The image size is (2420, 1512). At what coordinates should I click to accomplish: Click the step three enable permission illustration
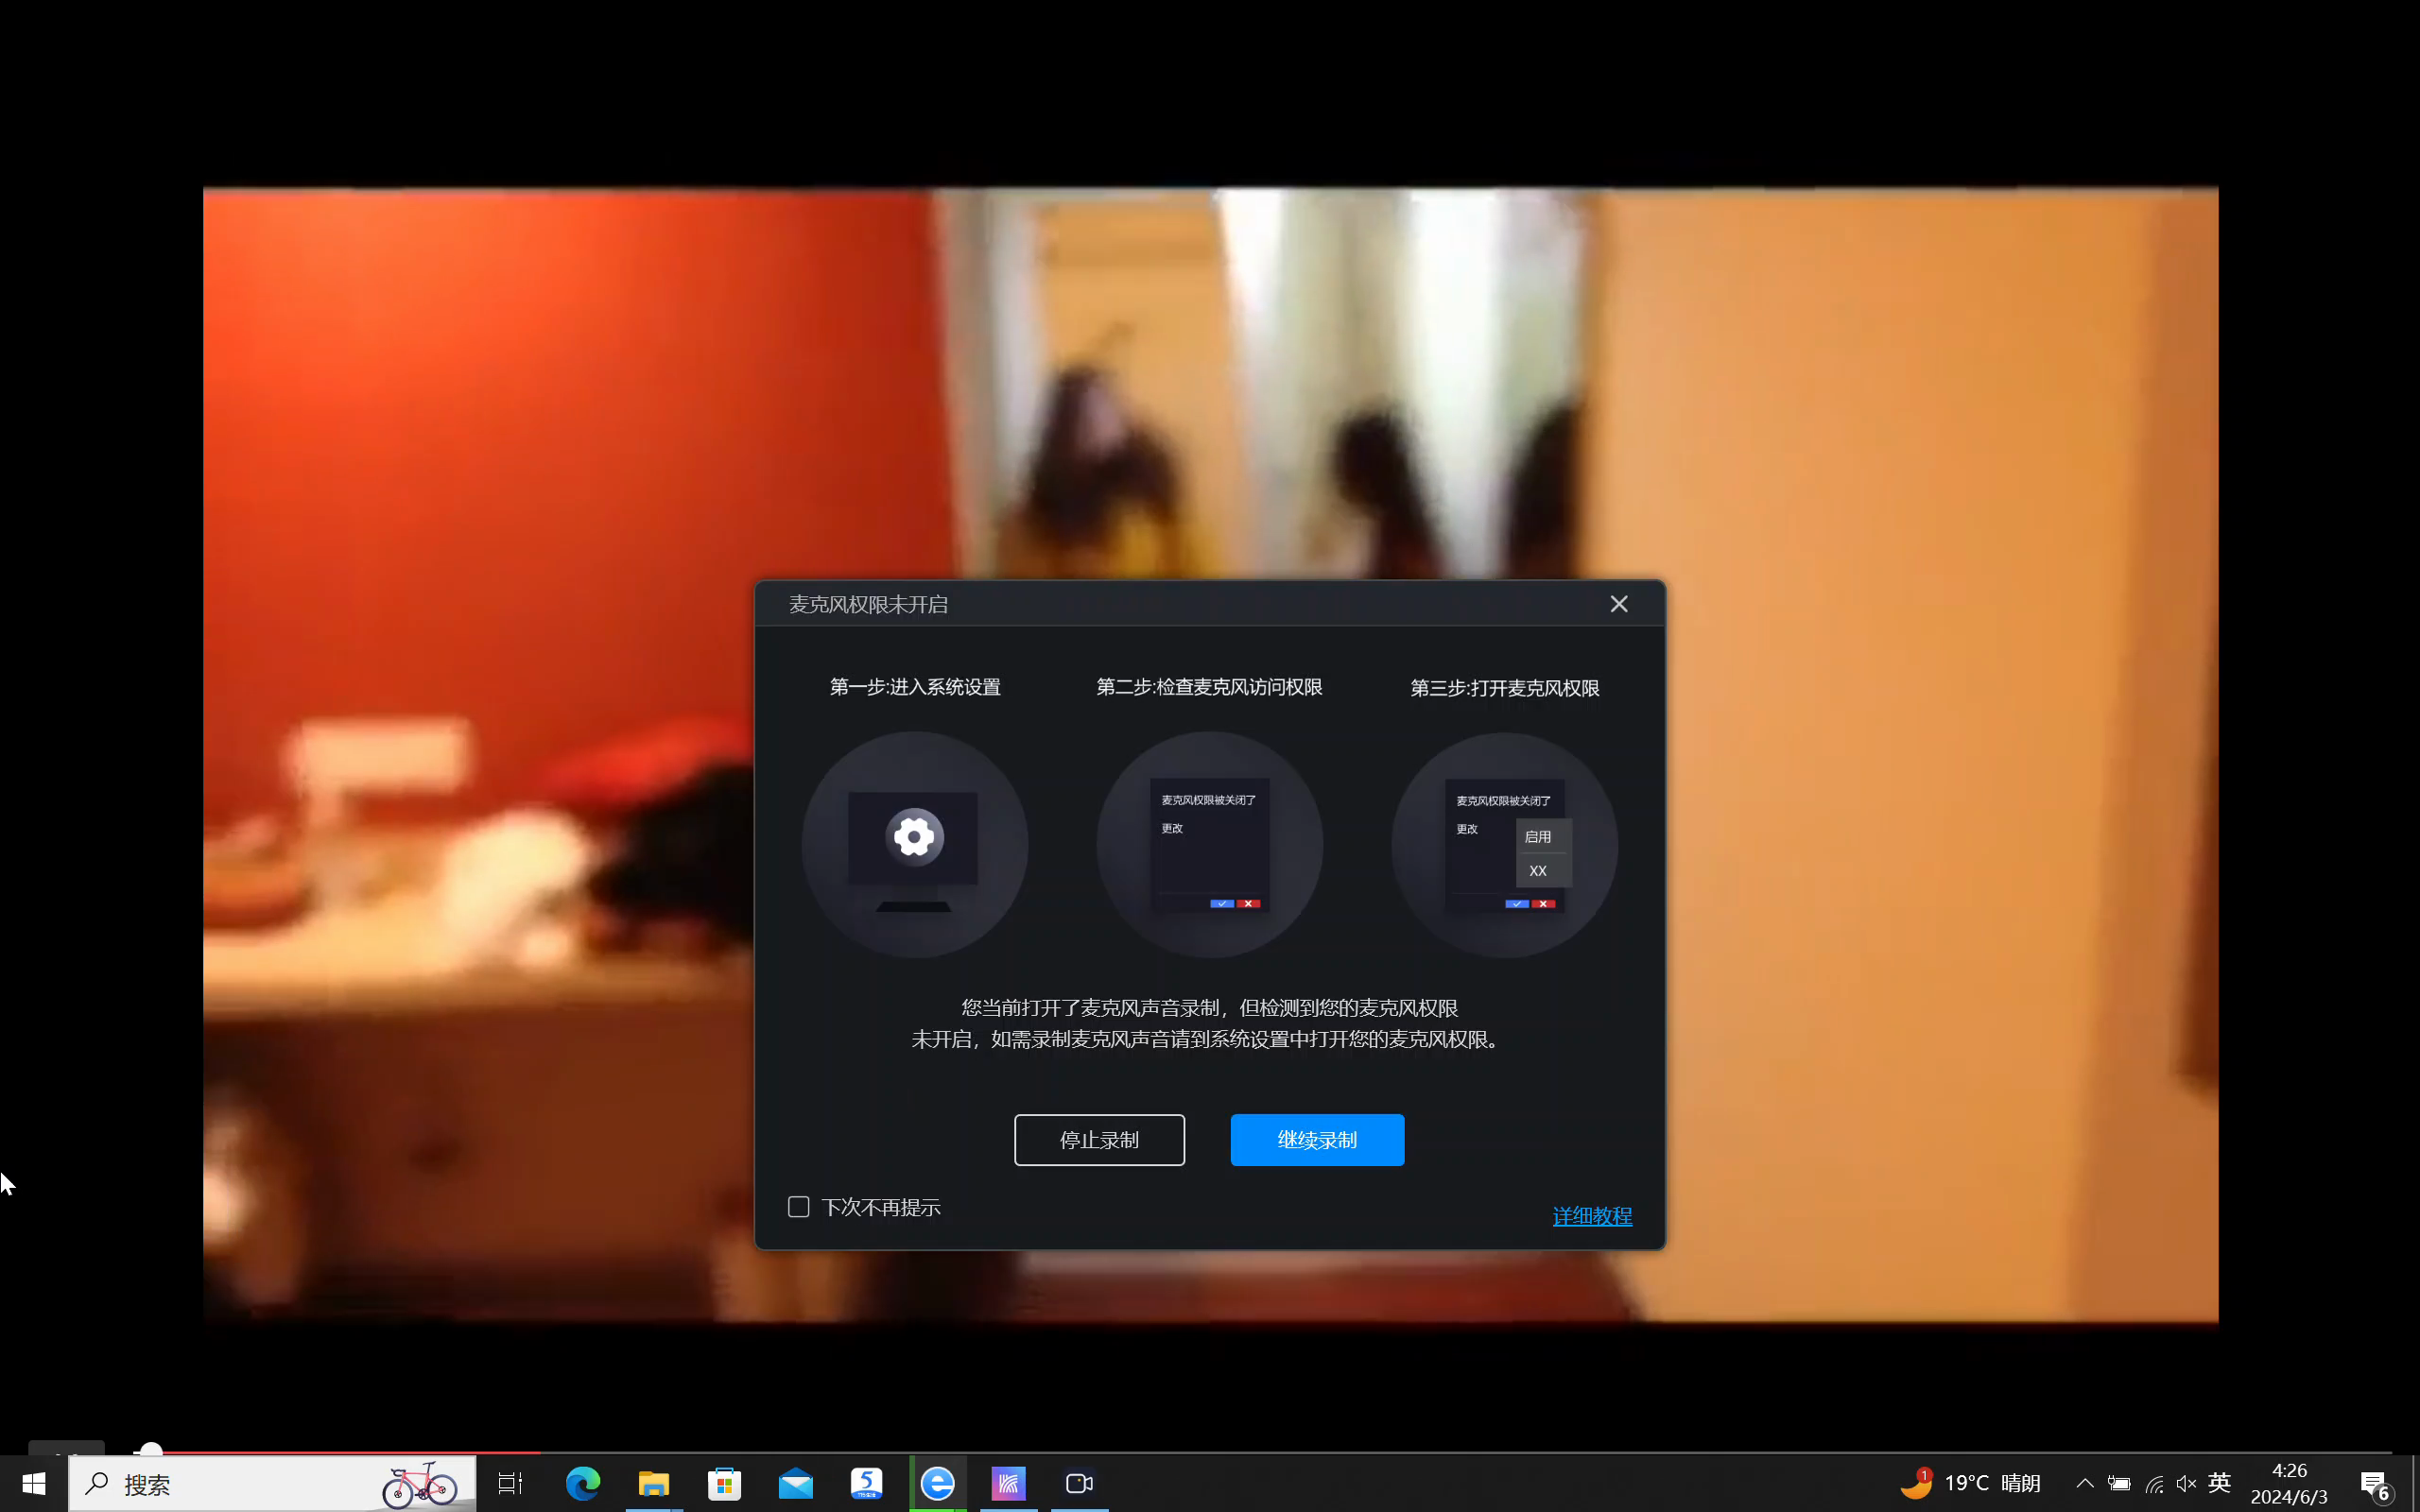pos(1504,844)
